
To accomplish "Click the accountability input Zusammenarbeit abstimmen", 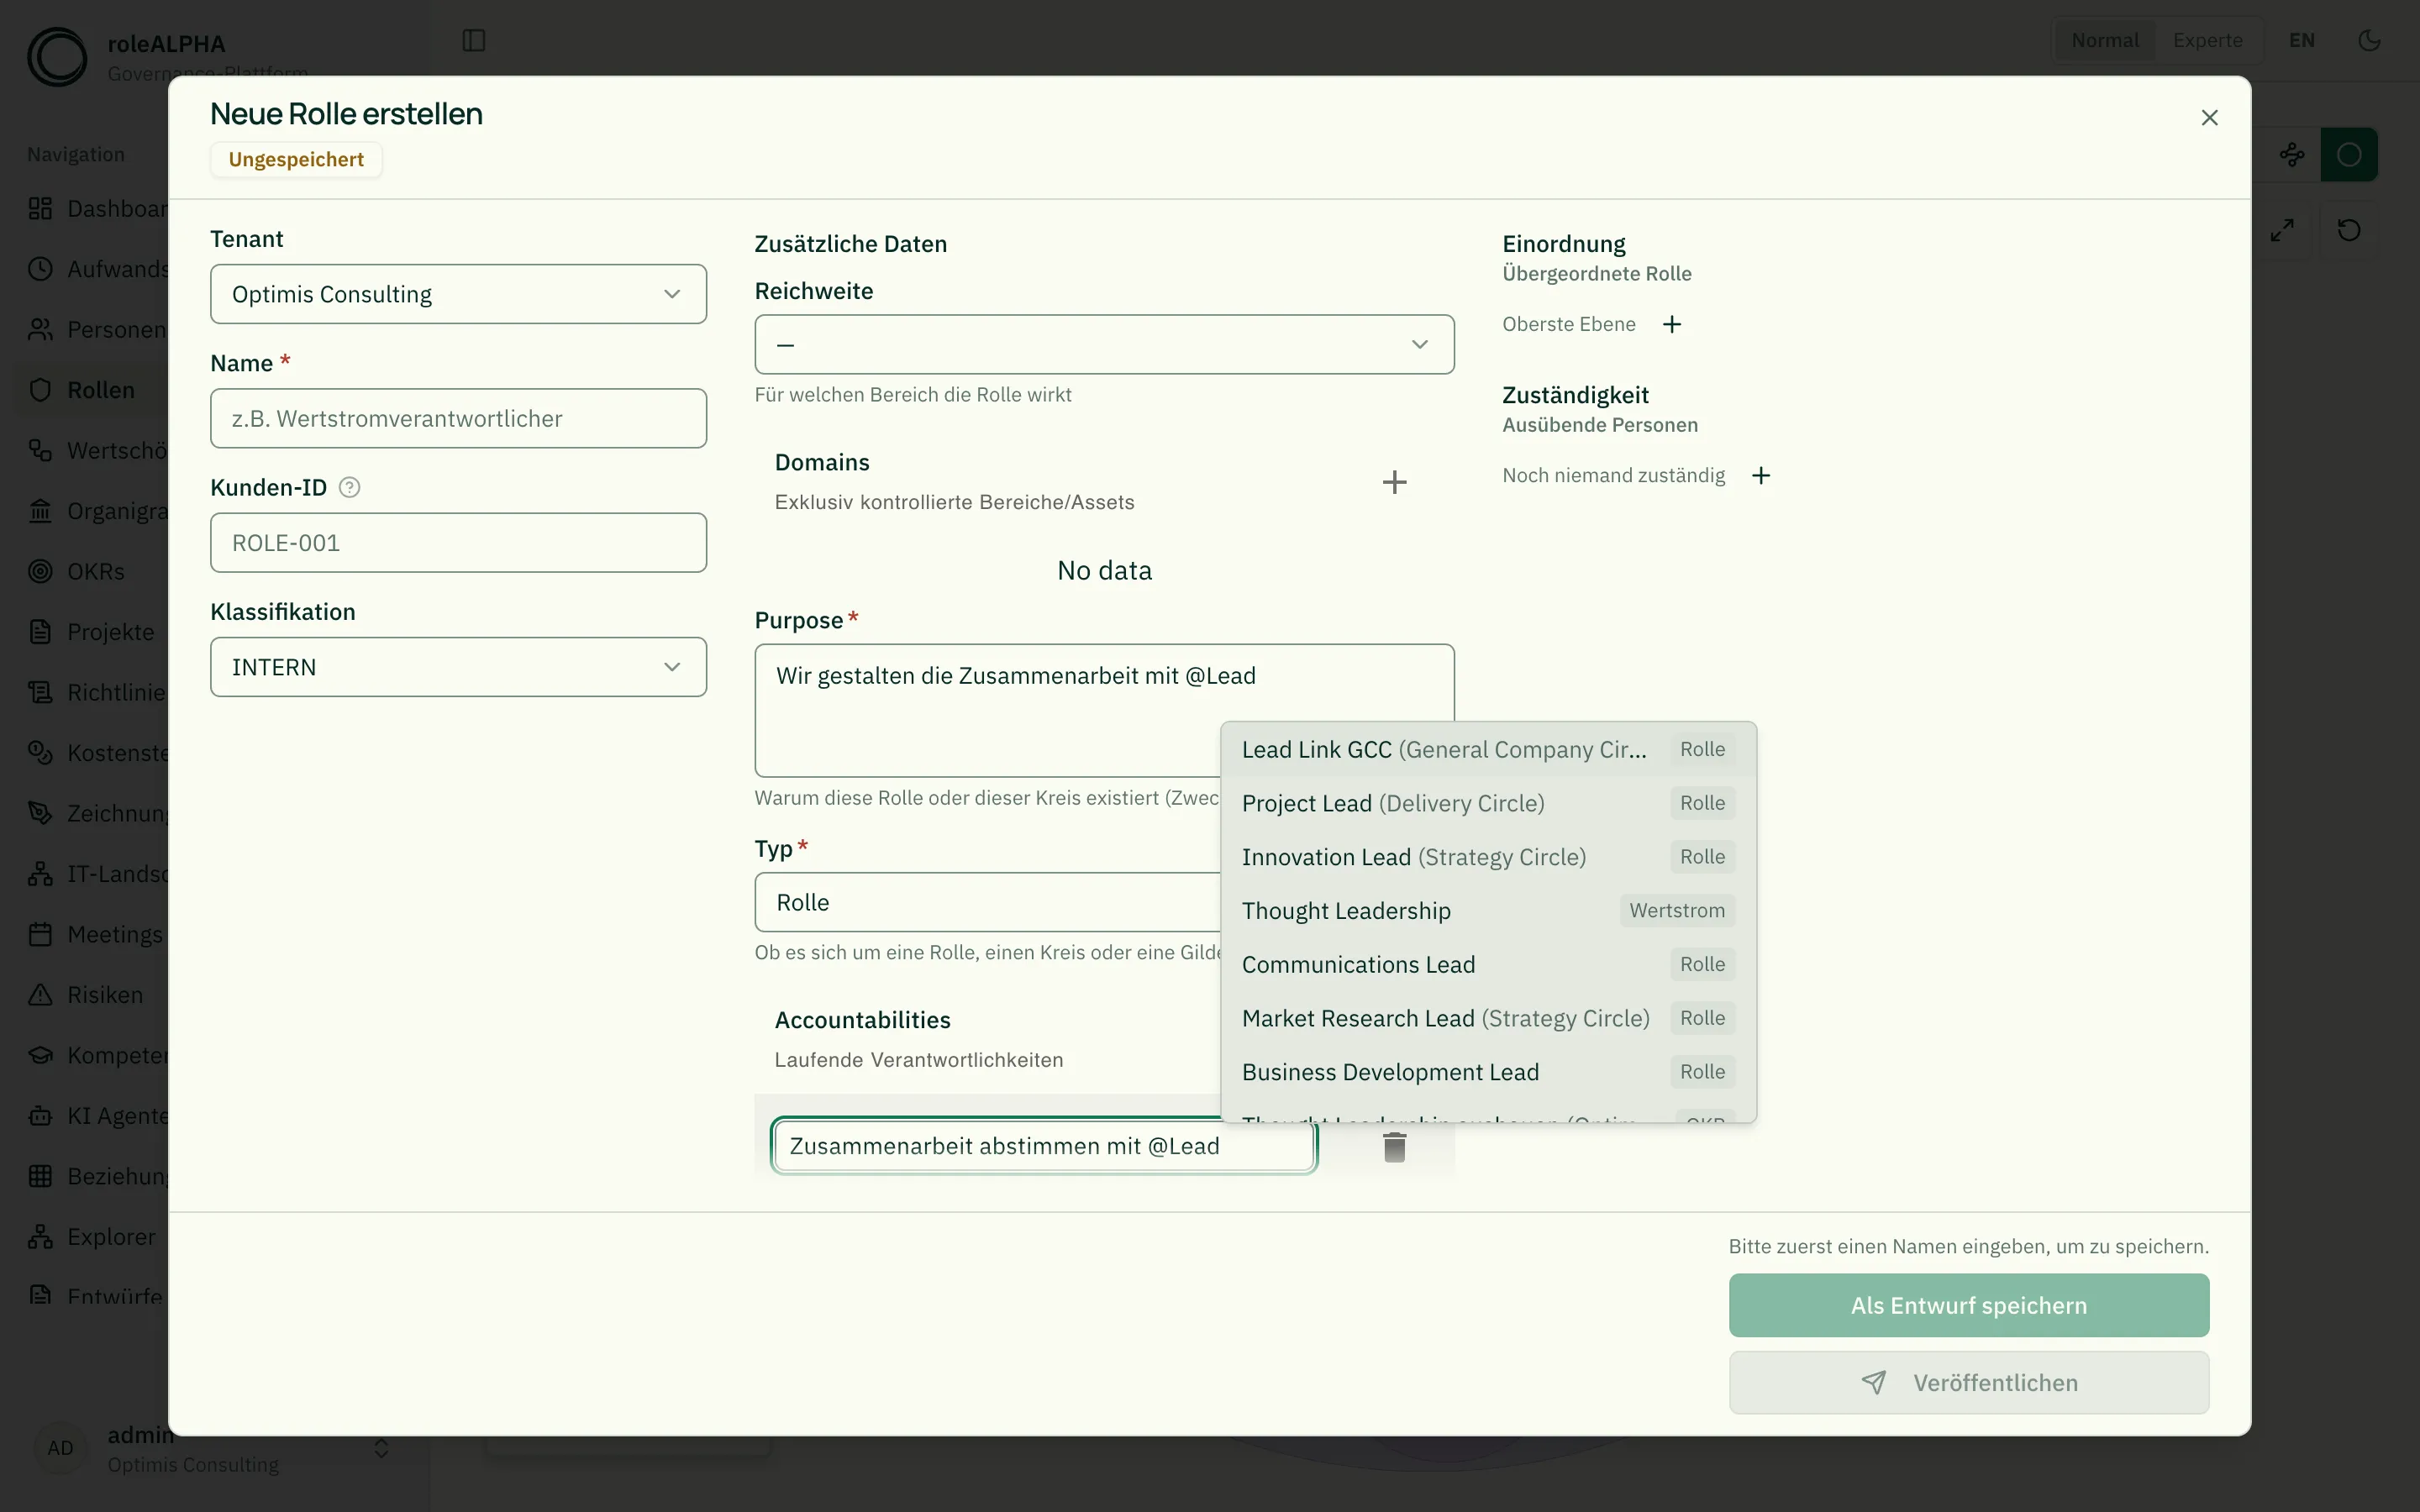I will (1043, 1146).
